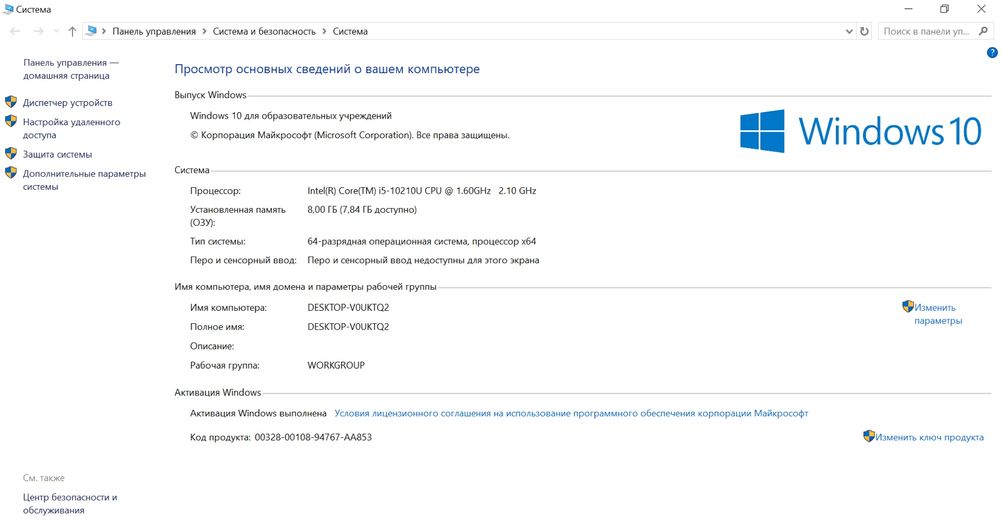Click the shield icon beside Диспетчер устройств
This screenshot has width=1001, height=529.
(x=11, y=101)
